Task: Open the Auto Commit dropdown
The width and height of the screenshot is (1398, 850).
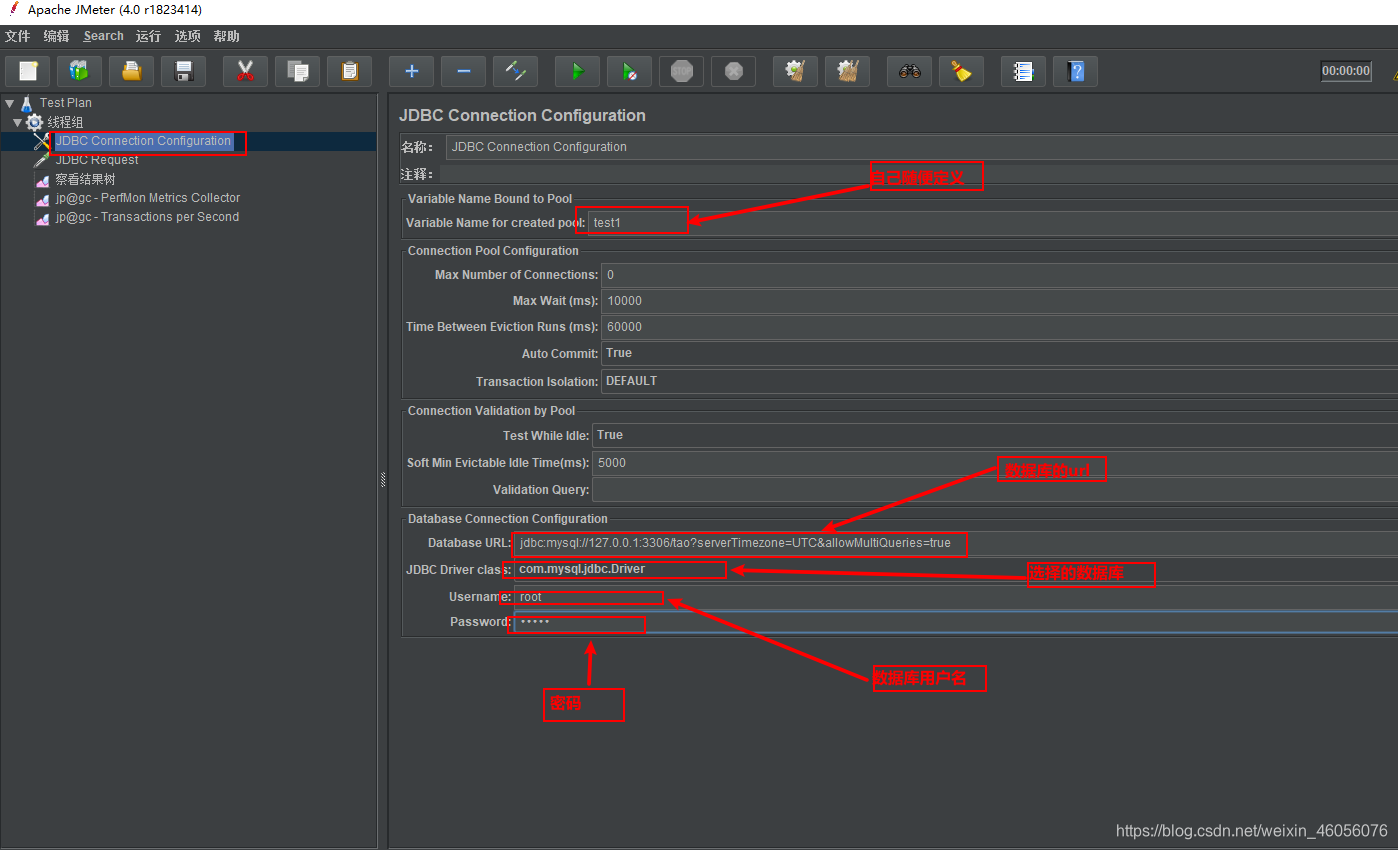Action: click(x=999, y=353)
